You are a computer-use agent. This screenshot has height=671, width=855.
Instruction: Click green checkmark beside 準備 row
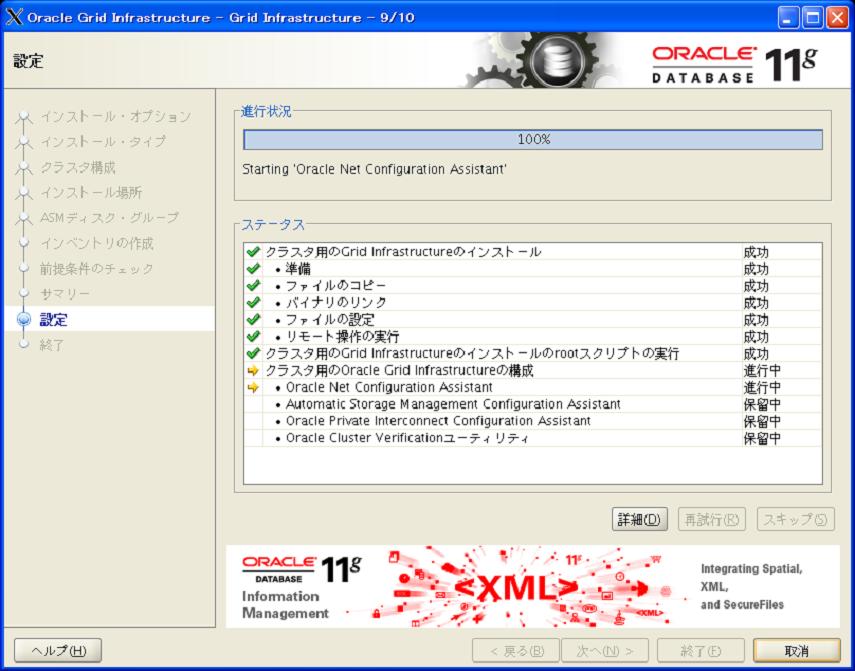(253, 269)
